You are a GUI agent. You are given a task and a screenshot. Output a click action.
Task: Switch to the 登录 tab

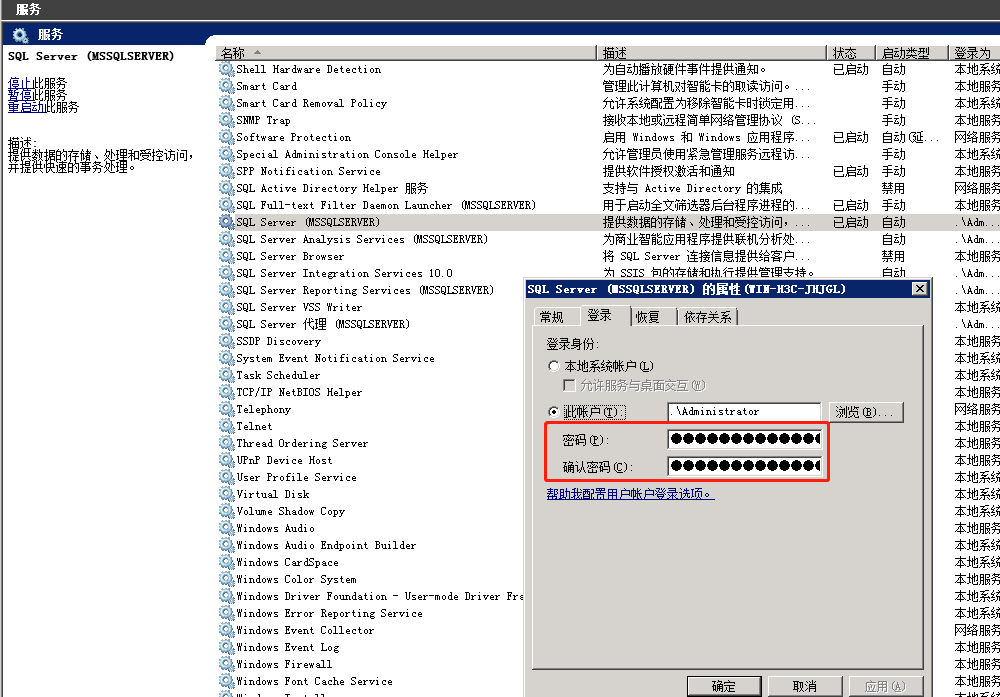tap(599, 315)
